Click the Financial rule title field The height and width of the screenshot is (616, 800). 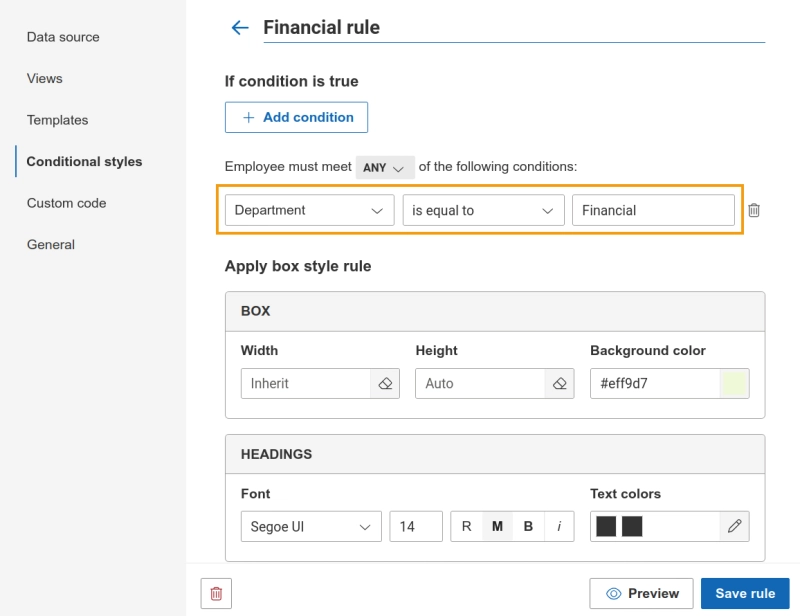(514, 28)
